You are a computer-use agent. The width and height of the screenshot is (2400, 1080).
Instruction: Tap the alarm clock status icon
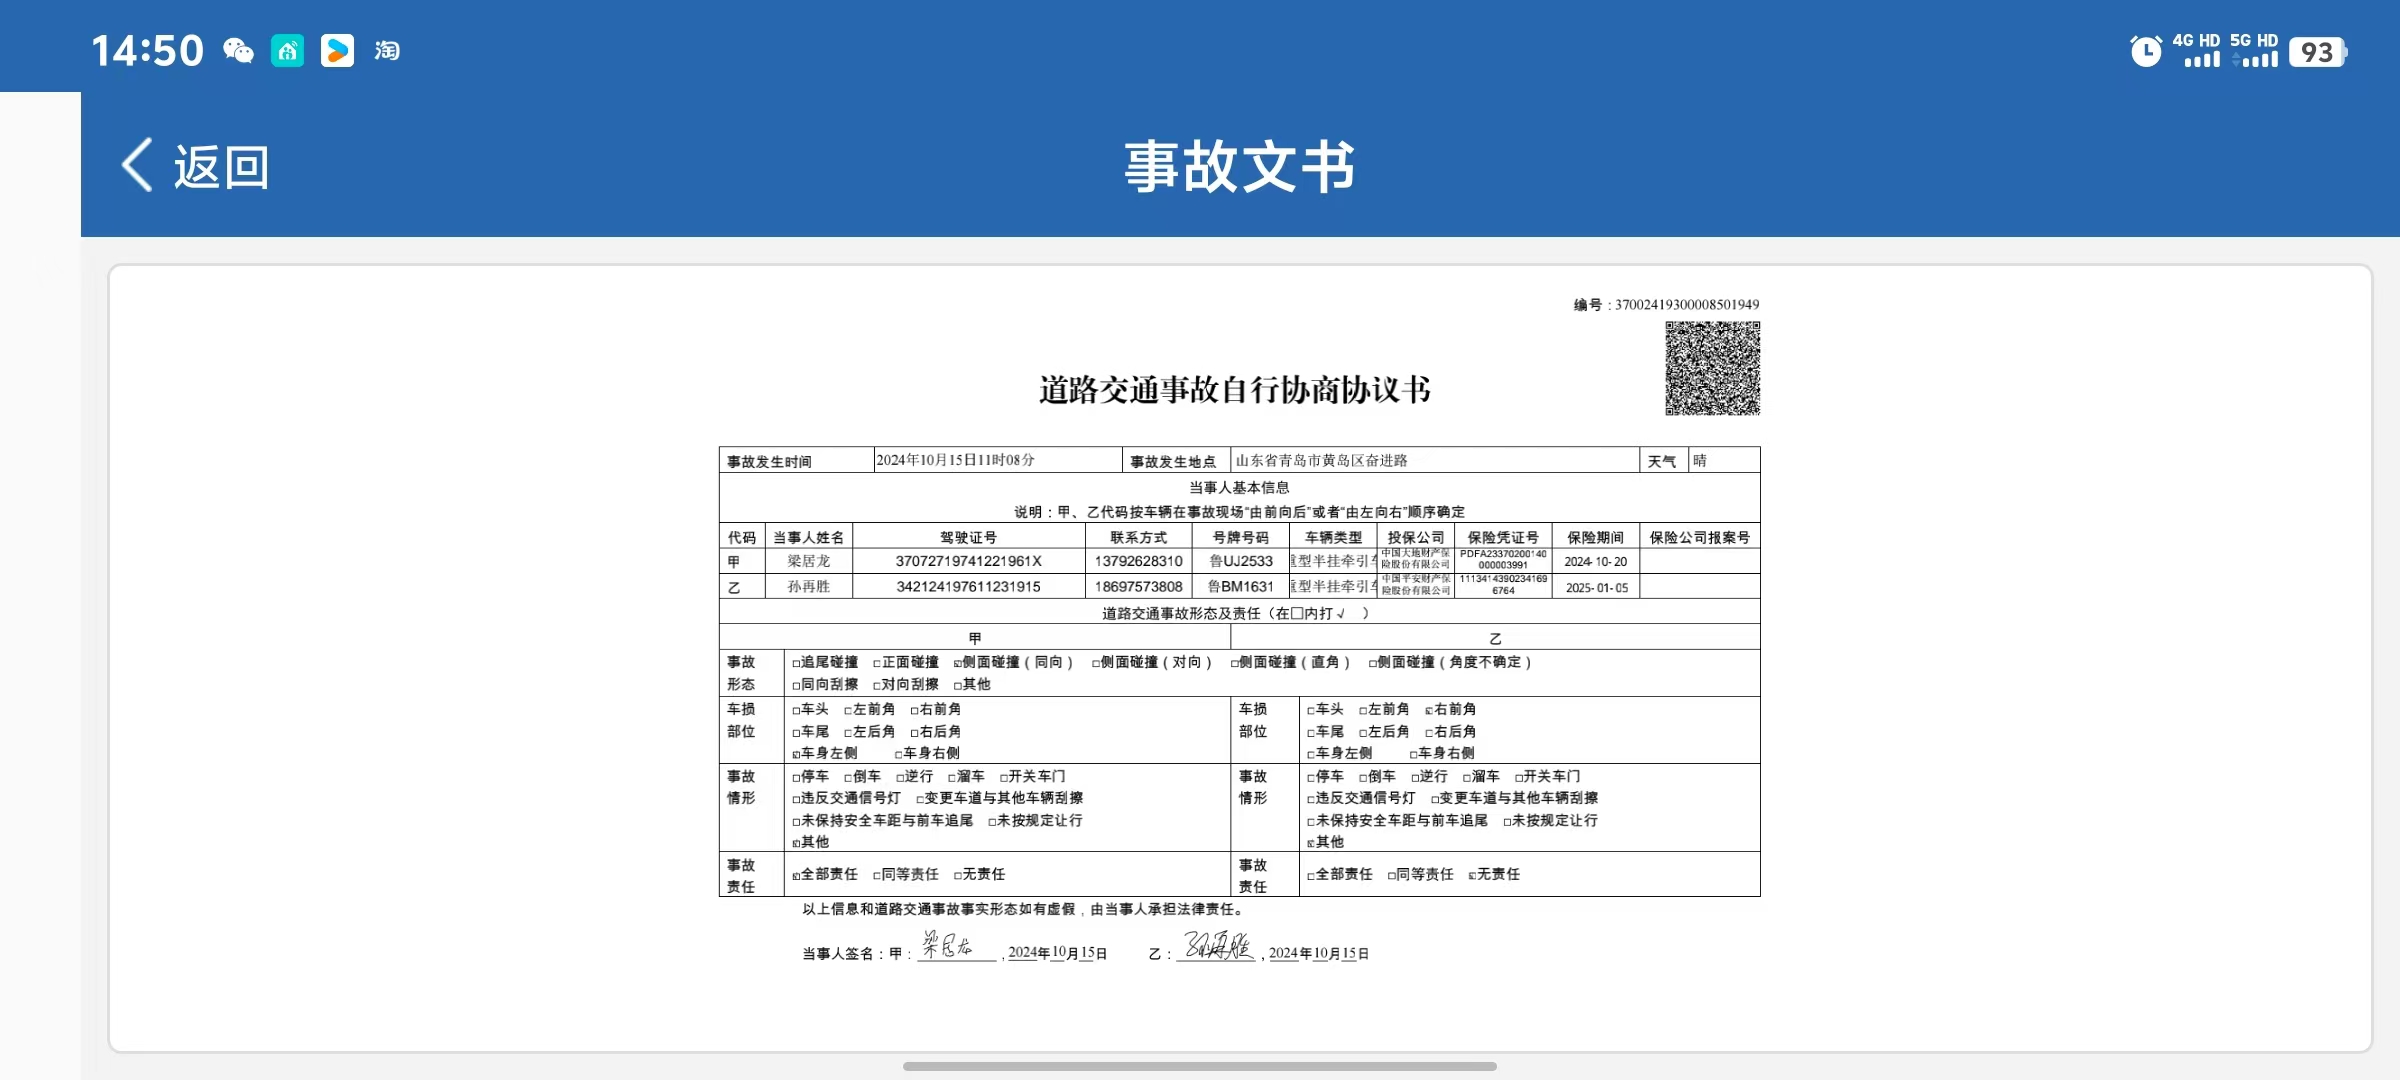click(2145, 51)
